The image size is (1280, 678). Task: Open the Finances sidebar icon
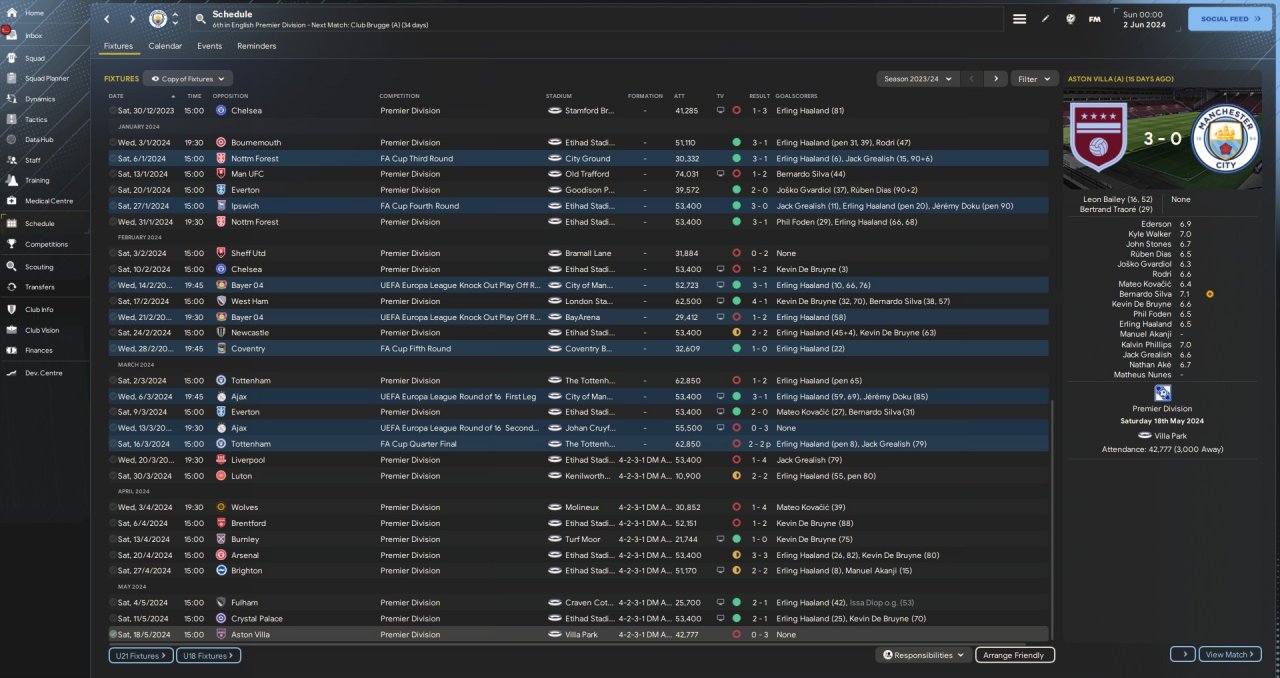(10, 350)
